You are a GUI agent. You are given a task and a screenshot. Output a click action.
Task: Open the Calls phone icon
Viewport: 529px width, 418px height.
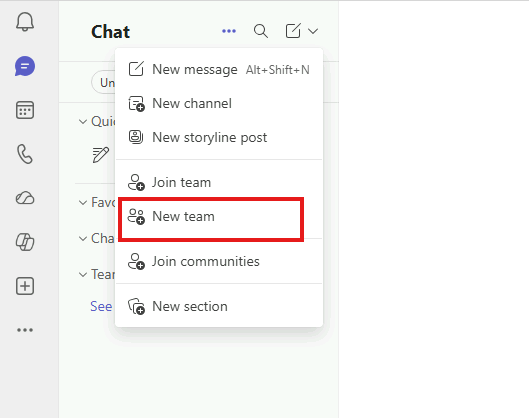pyautogui.click(x=25, y=154)
